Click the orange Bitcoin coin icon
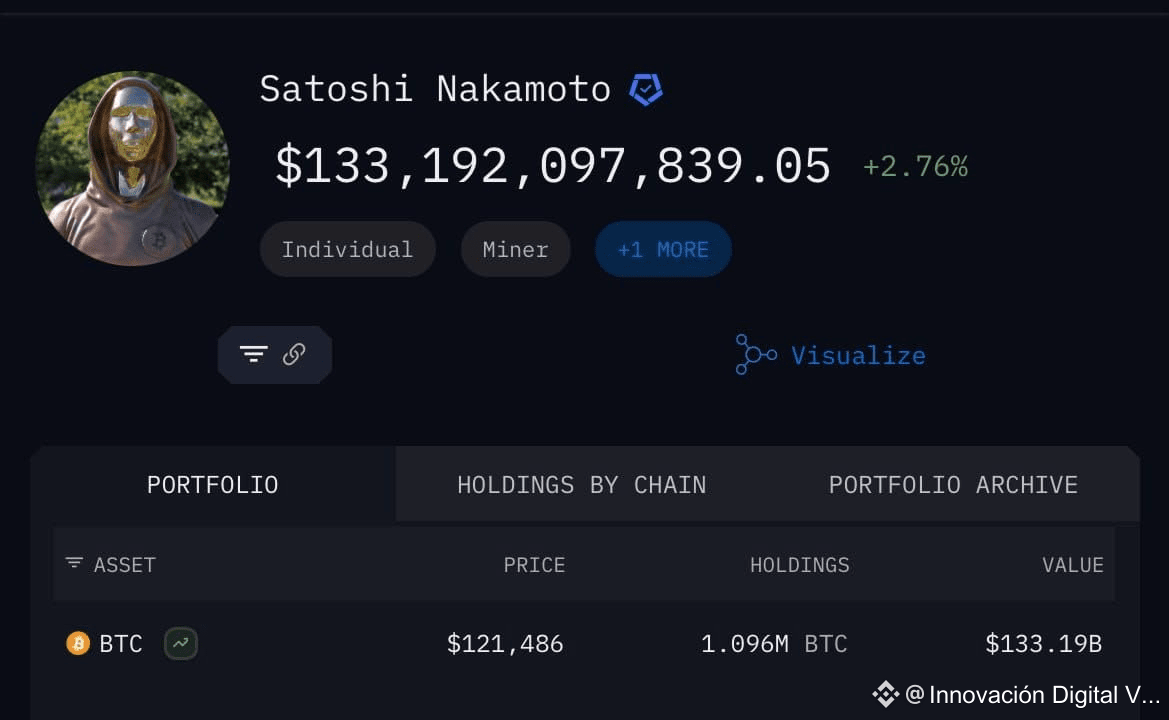1169x720 pixels. (78, 642)
